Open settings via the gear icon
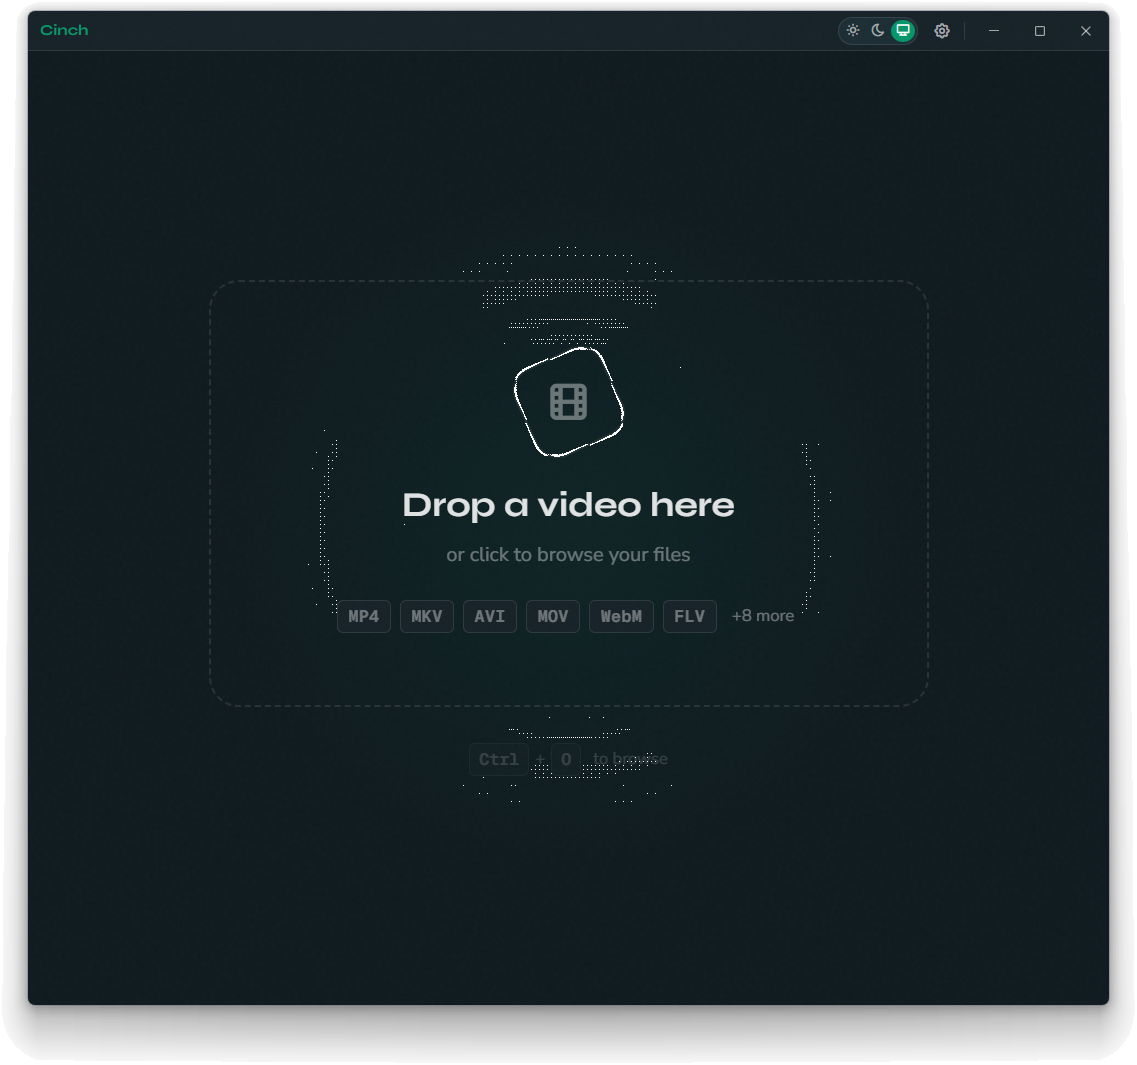1137x1065 pixels. point(942,30)
